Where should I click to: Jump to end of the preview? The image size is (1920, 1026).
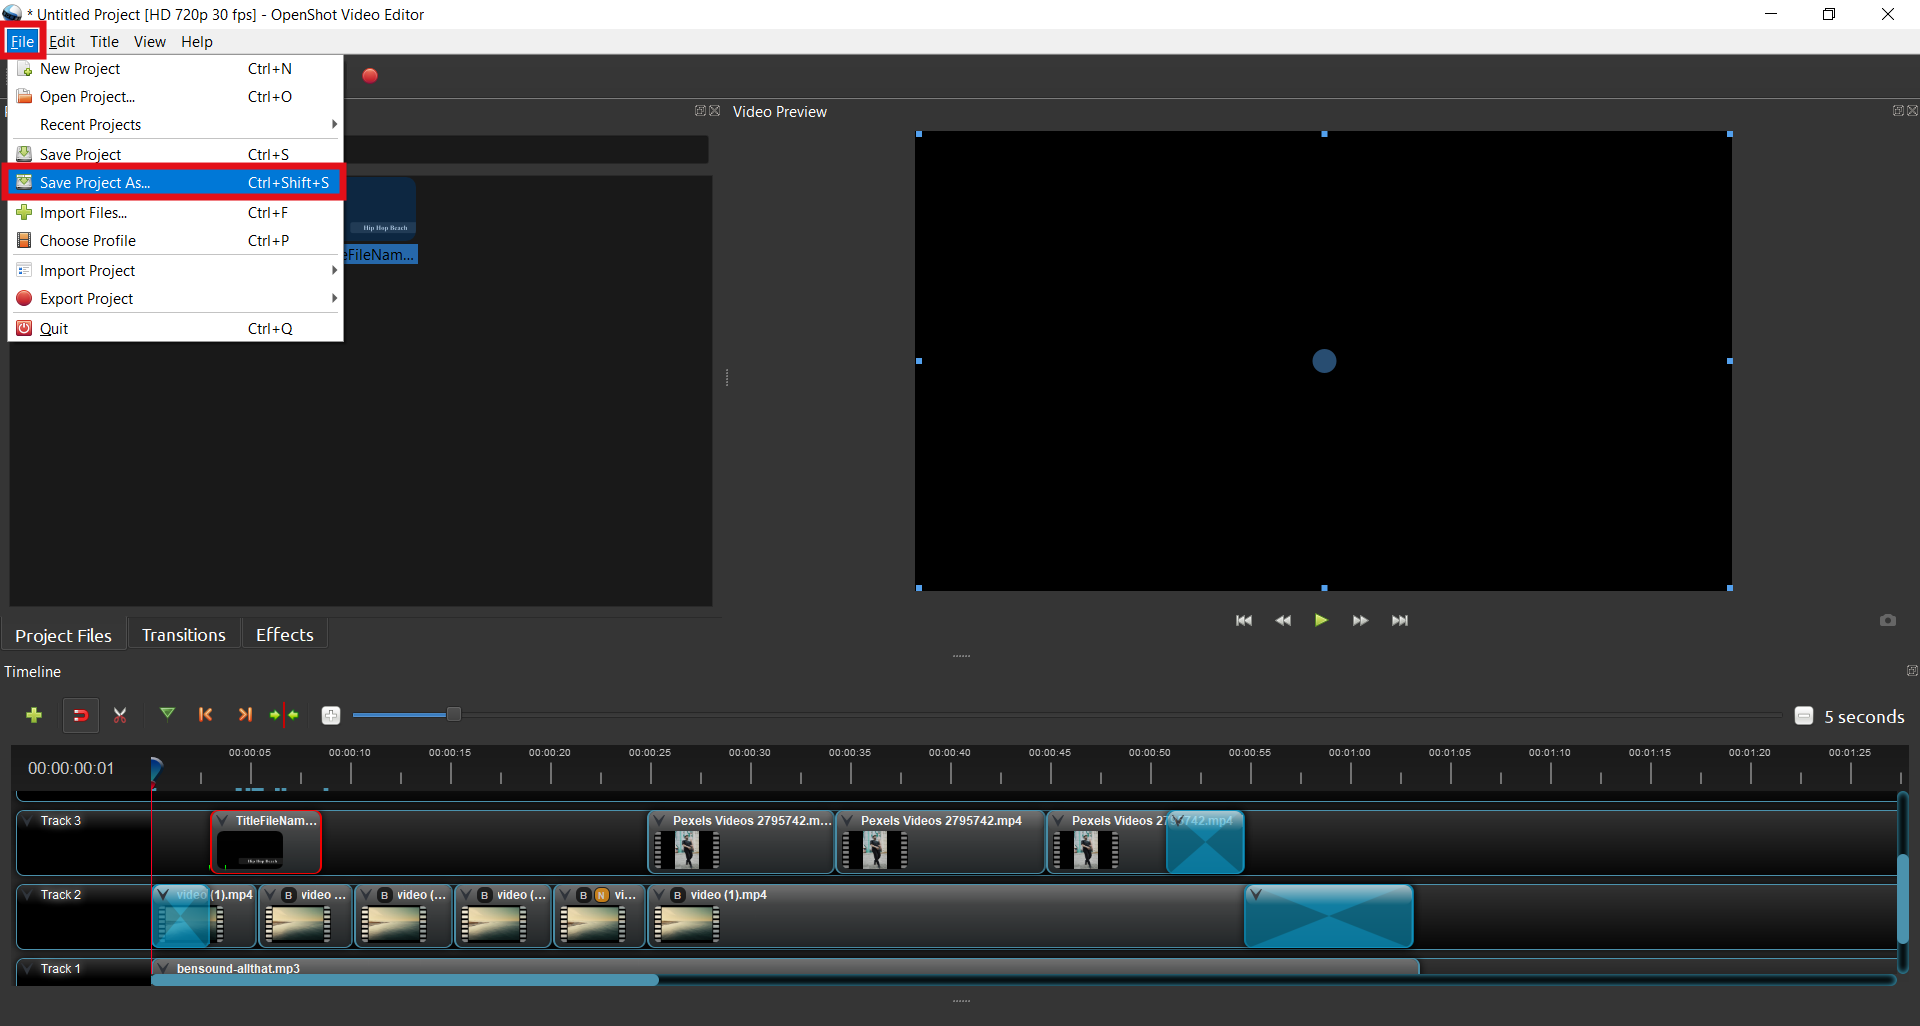pyautogui.click(x=1400, y=620)
